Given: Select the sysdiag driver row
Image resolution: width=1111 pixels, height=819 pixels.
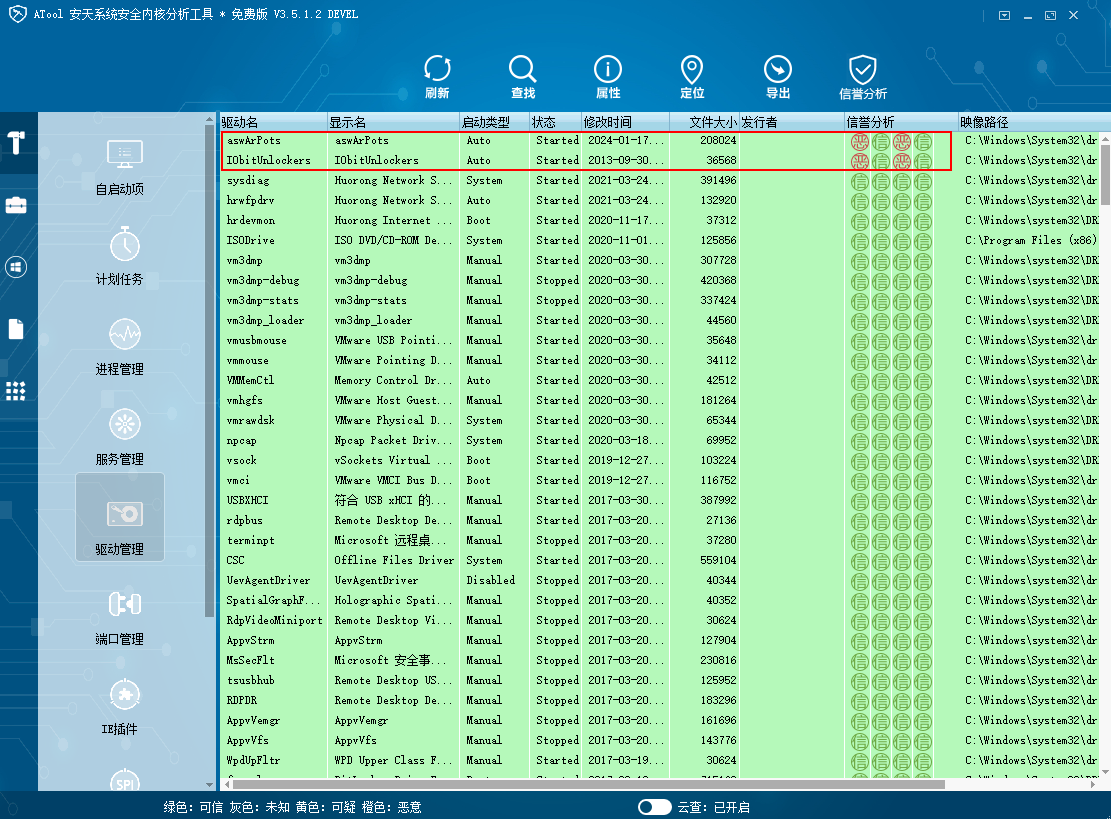Looking at the screenshot, I should [x=659, y=181].
